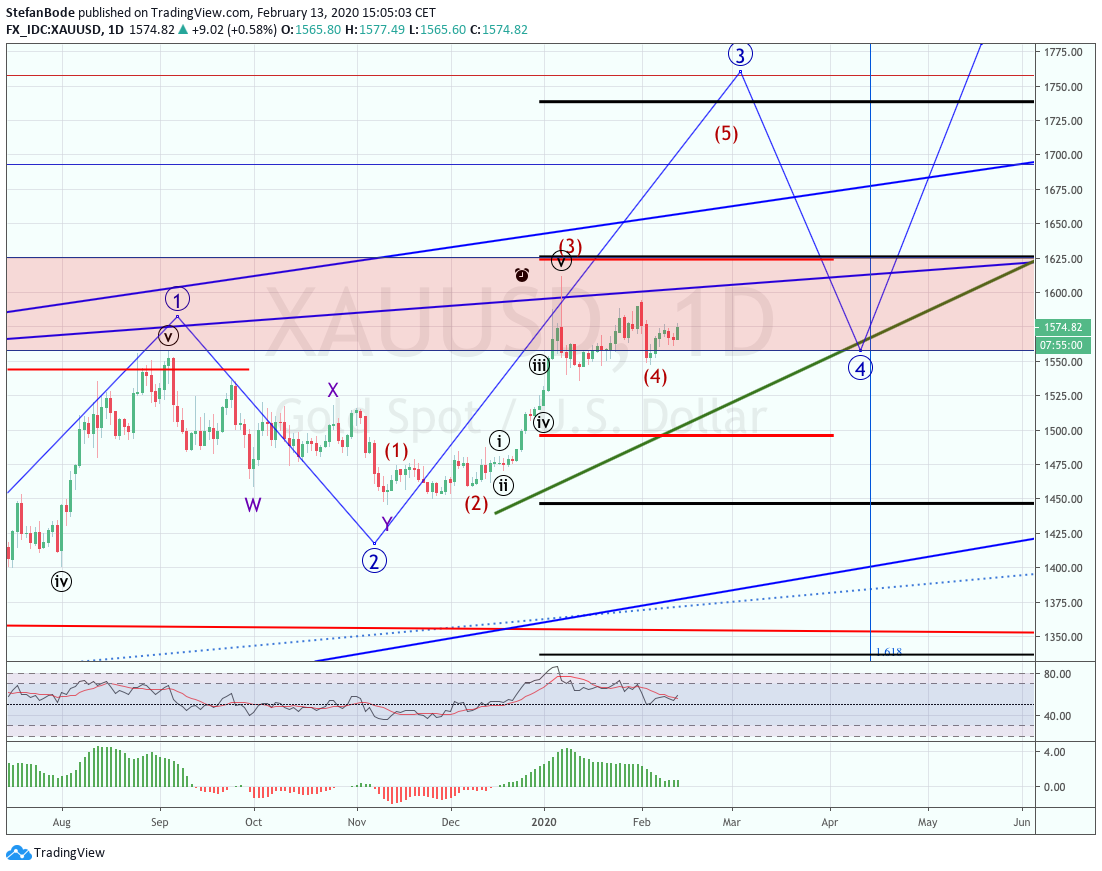The image size is (1102, 871).
Task: Select the red (2) wave label
Action: [x=476, y=503]
